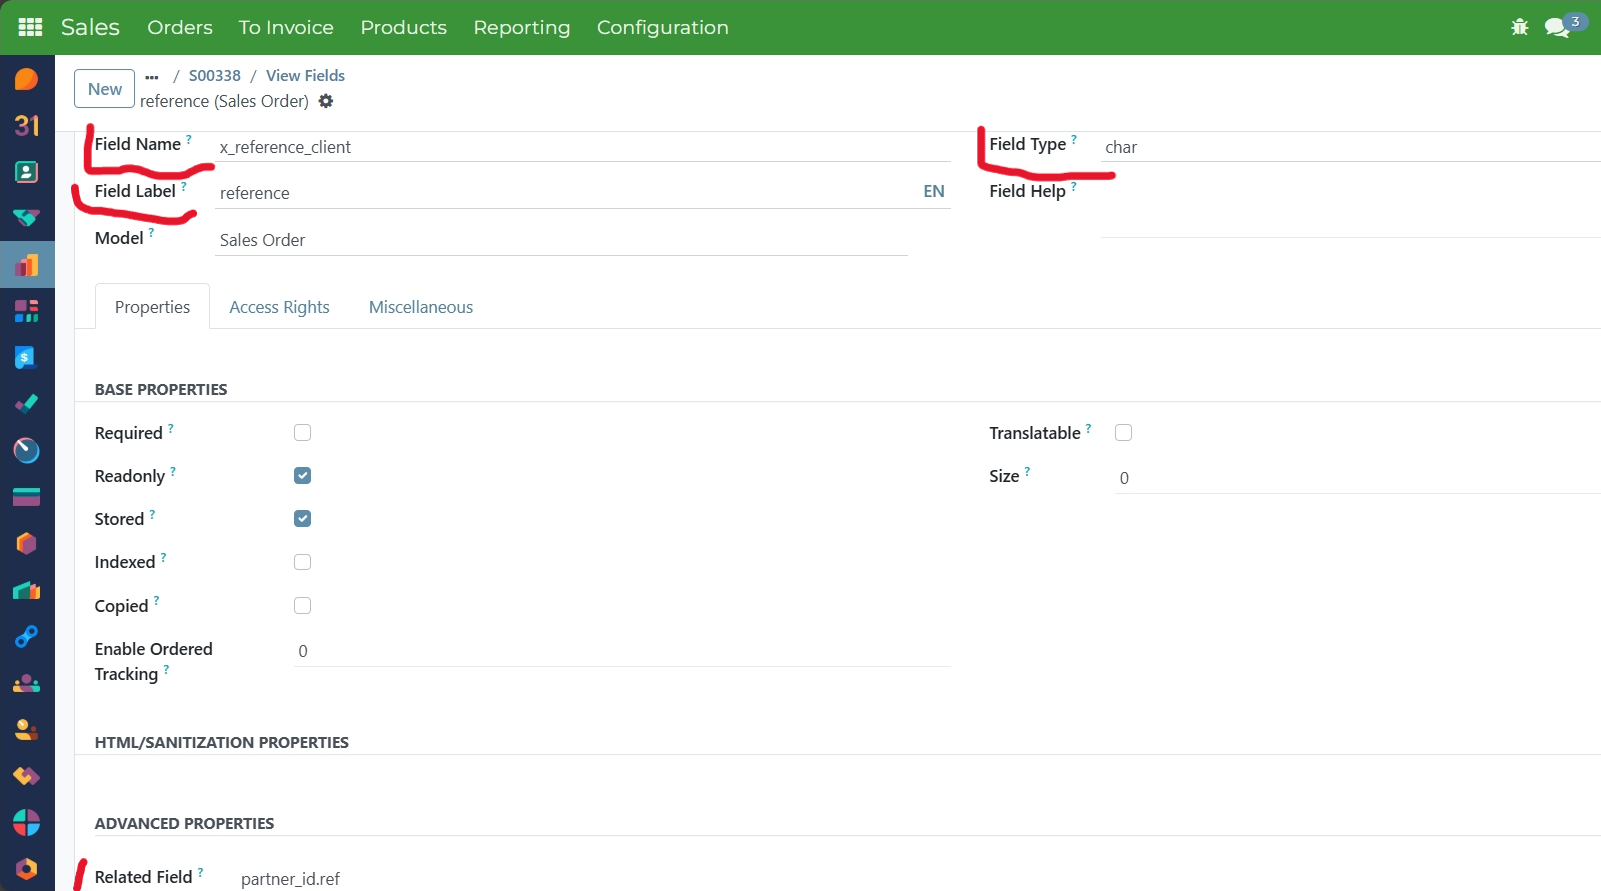Viewport: 1601px width, 891px height.
Task: Open the Dashboards colored-tiles sidebar icon
Action: pyautogui.click(x=27, y=311)
